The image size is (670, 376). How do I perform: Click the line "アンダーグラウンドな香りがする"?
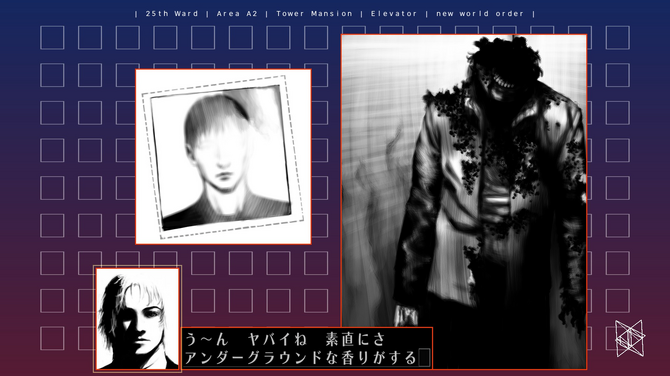300,358
